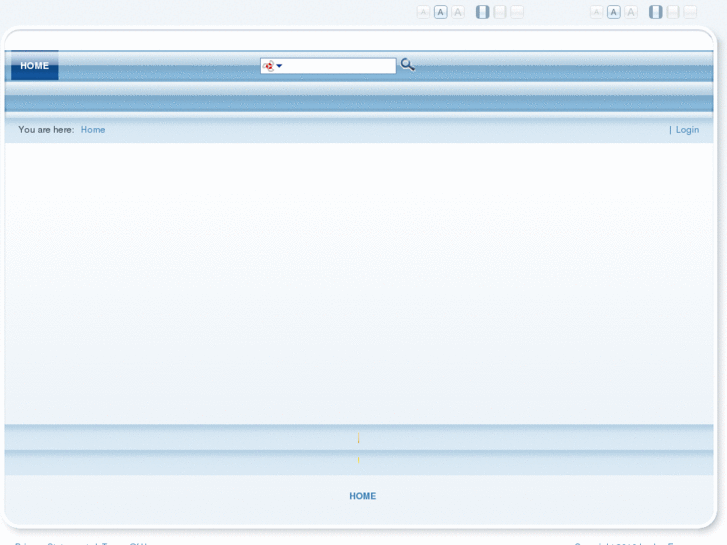Choose the middle page width icon in the right group

click(x=673, y=12)
